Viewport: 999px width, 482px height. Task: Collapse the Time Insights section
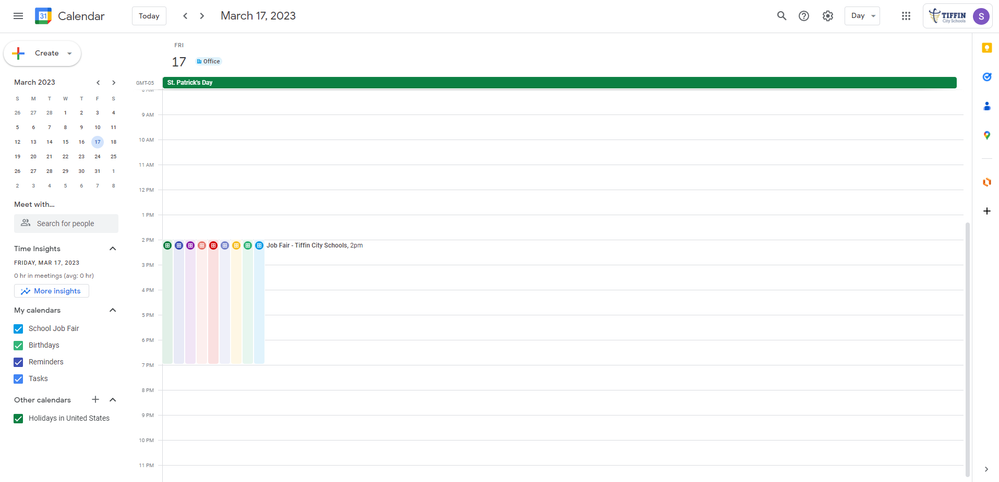113,248
